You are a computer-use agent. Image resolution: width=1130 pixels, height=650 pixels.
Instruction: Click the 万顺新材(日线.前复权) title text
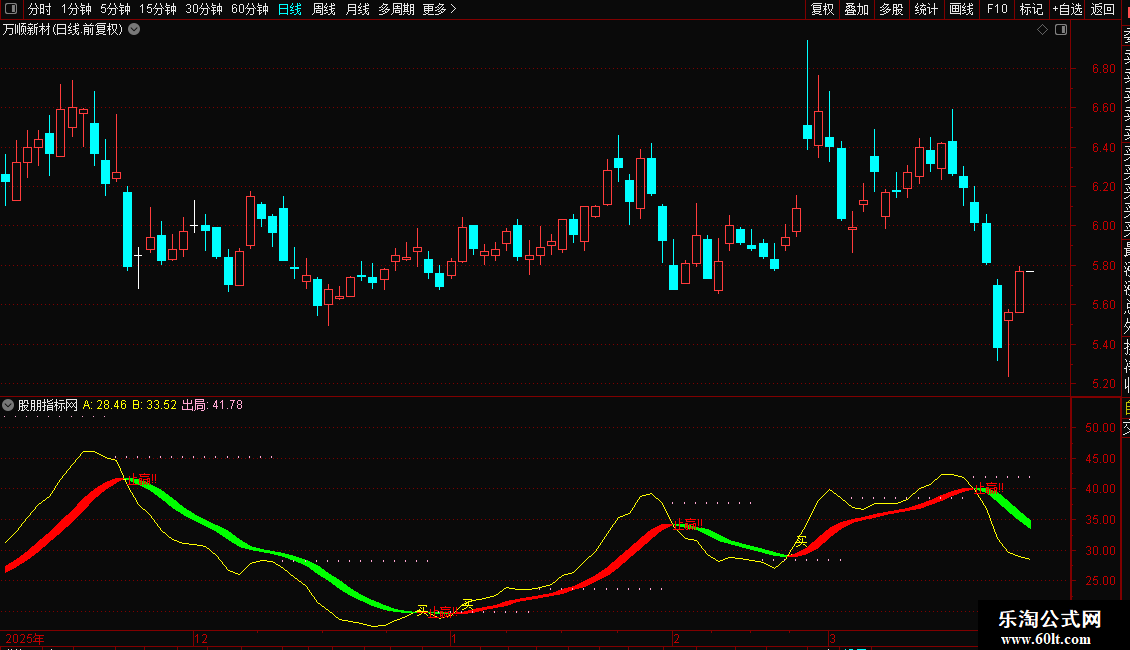(x=63, y=30)
